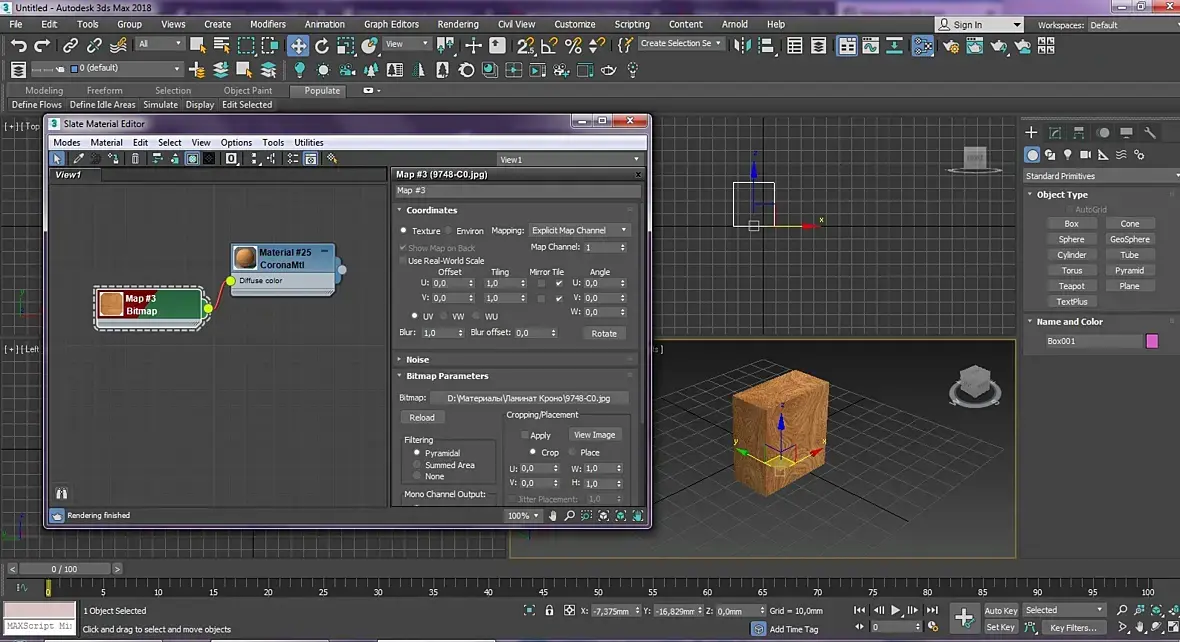Open the Create panel plus tab
This screenshot has height=642, width=1180.
click(1031, 133)
